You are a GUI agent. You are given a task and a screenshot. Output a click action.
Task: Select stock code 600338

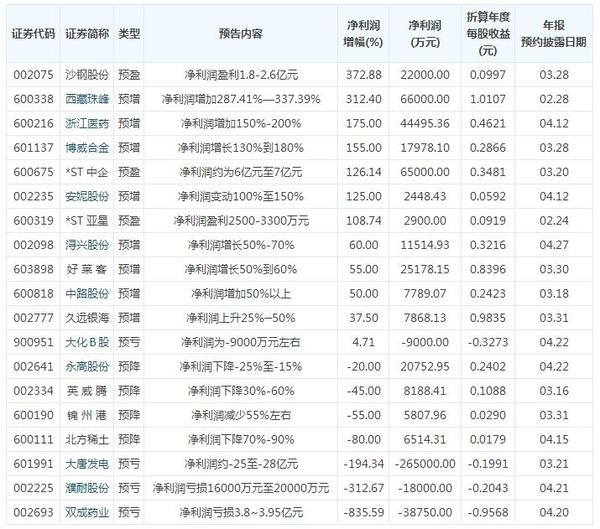tap(33, 99)
